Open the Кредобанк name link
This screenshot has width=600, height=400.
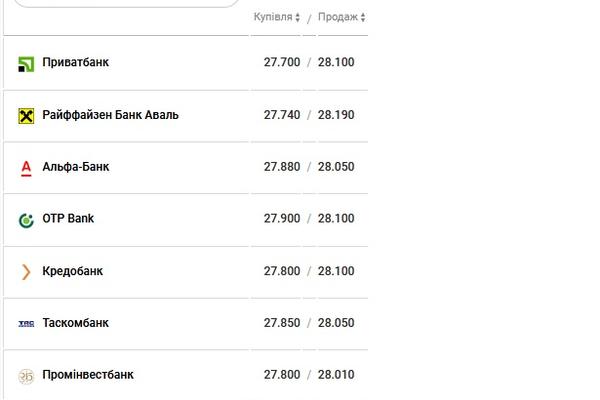pos(73,271)
